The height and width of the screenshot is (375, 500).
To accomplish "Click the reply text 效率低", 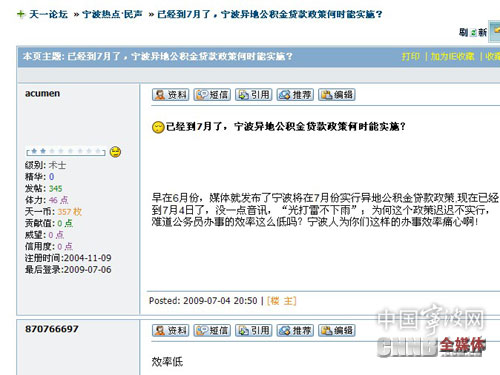I will point(167,362).
